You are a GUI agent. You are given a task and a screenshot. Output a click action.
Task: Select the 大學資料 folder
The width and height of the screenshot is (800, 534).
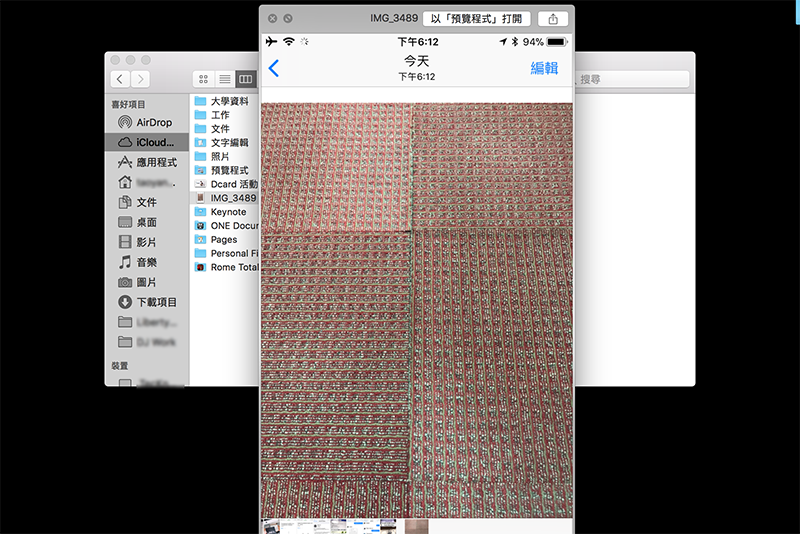pos(225,101)
